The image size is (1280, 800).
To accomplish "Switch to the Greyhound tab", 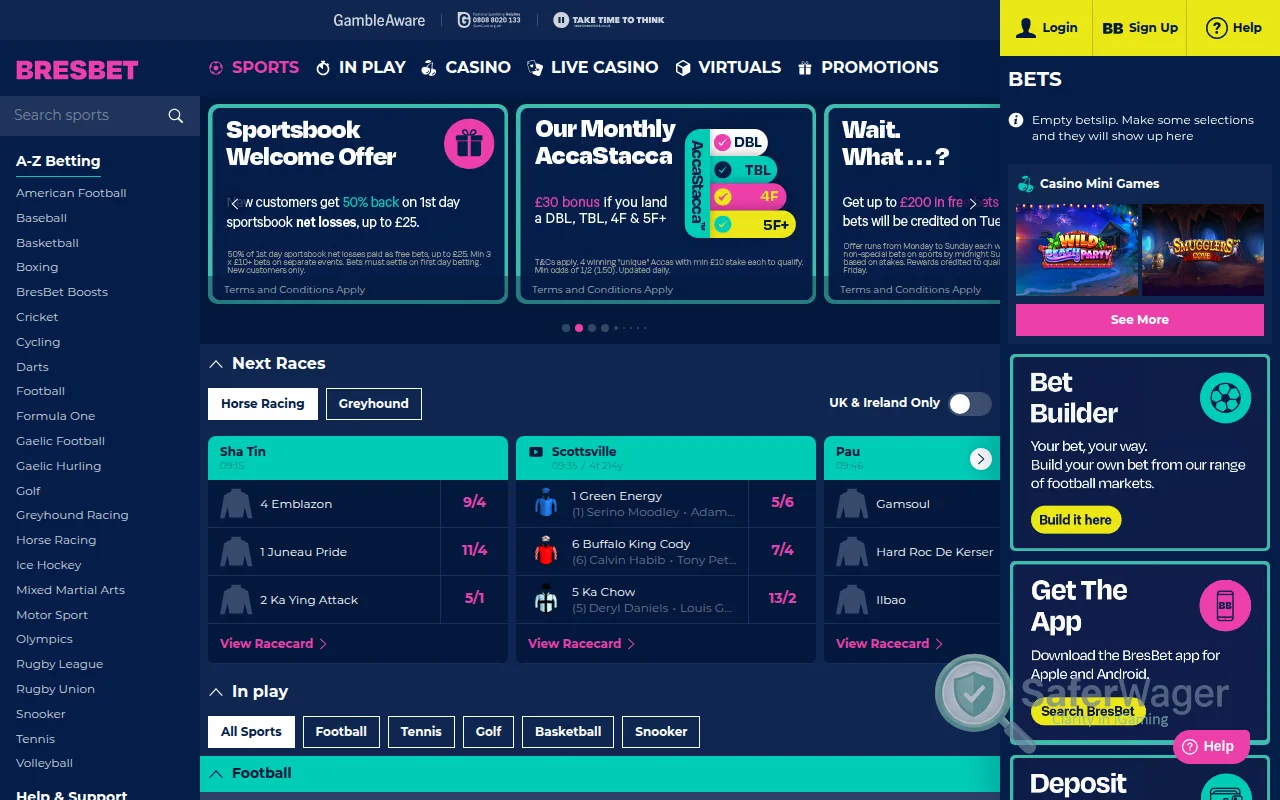I will [x=373, y=404].
